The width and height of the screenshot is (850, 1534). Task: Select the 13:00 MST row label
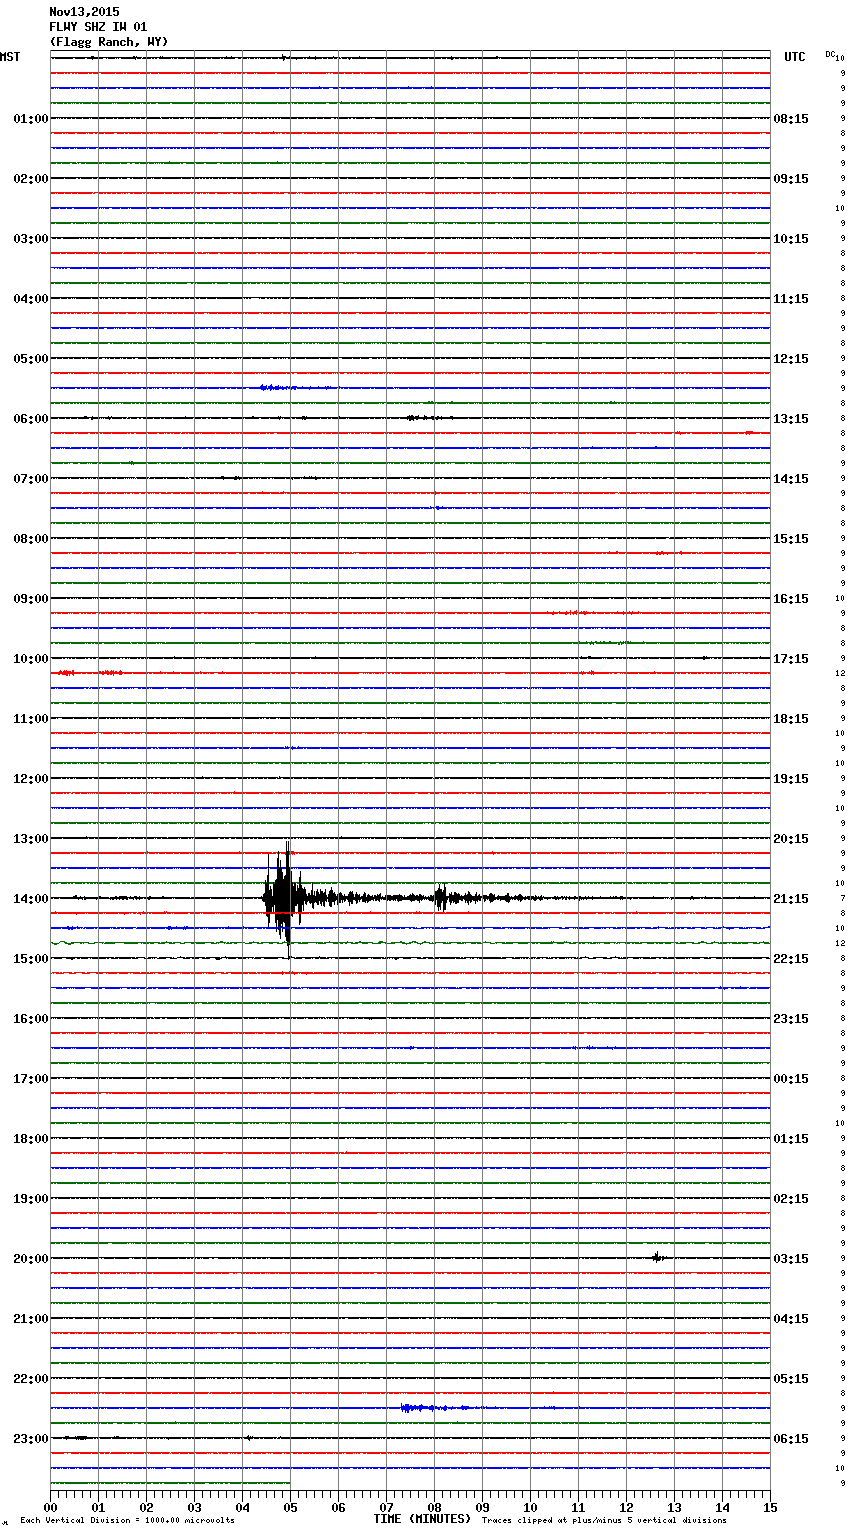click(x=31, y=839)
